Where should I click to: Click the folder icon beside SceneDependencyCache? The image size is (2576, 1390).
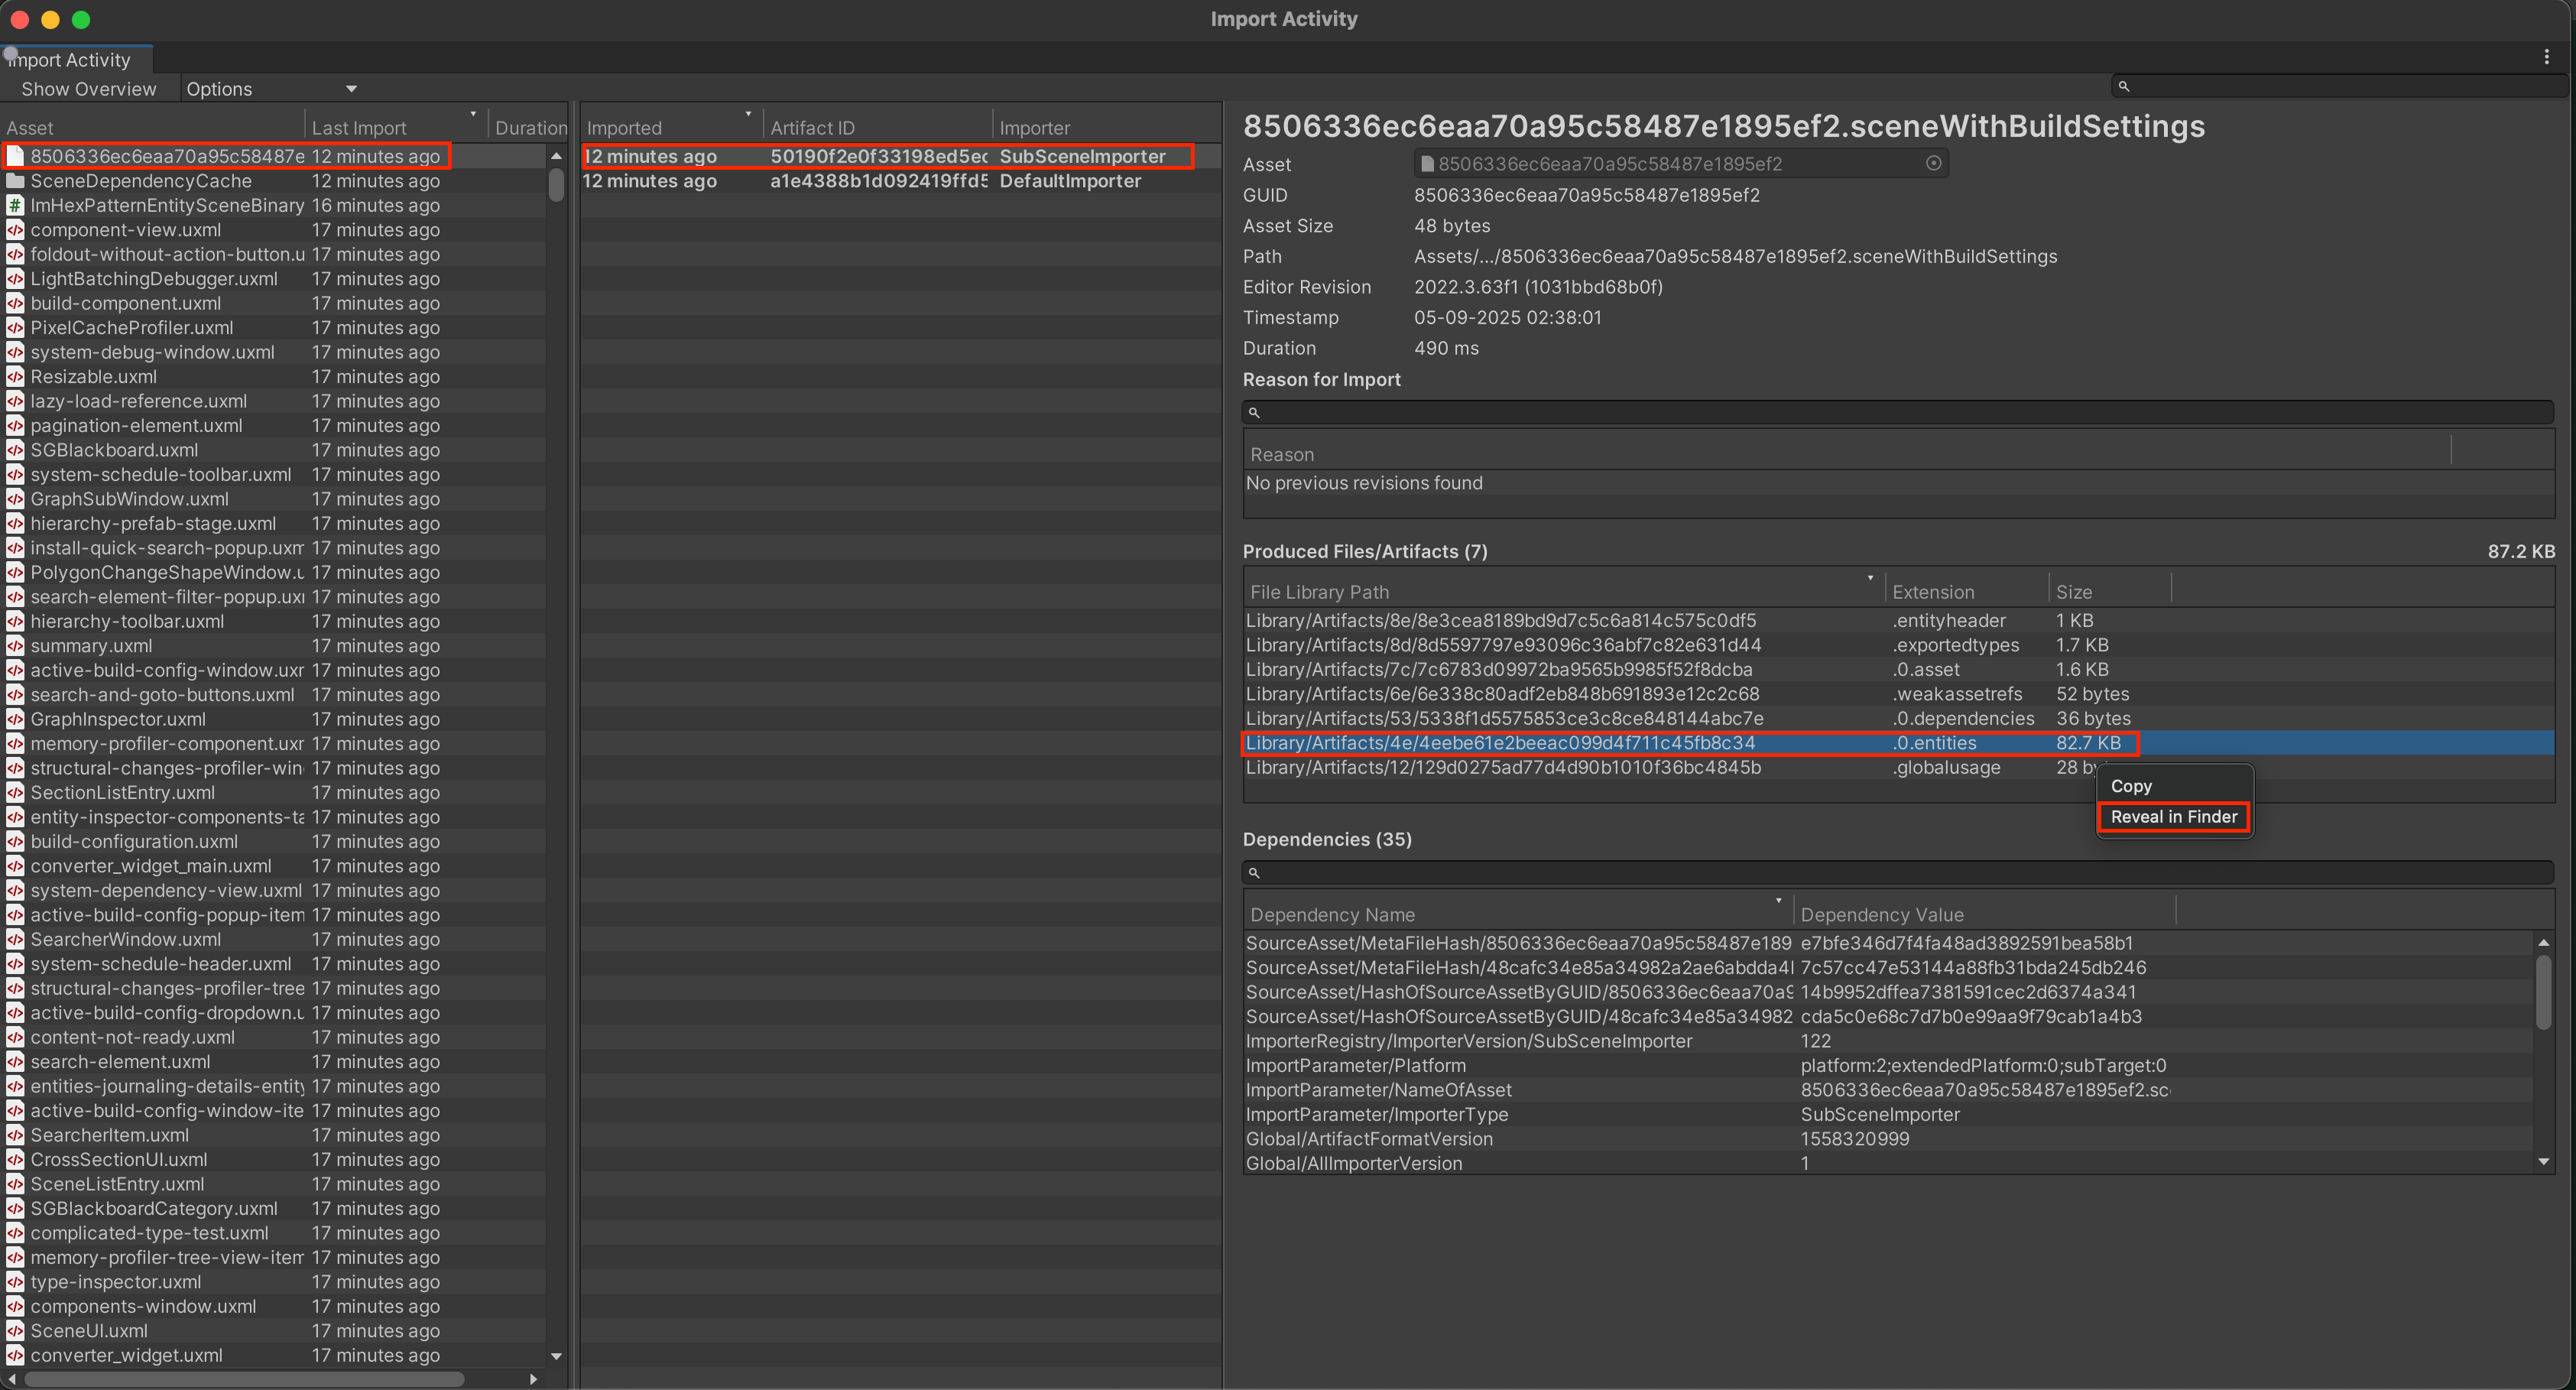pos(15,181)
